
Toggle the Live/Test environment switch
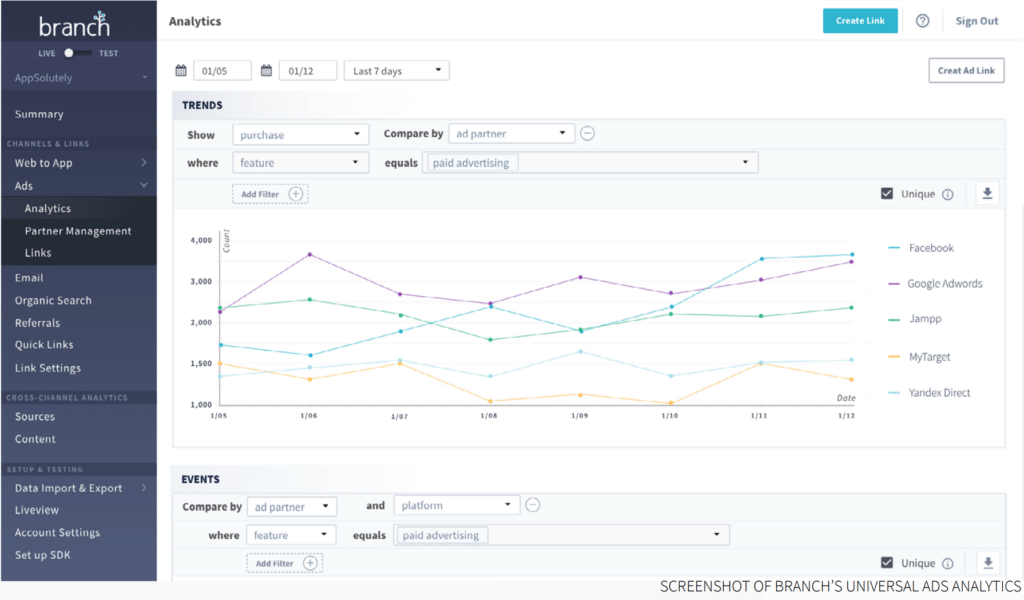[x=76, y=53]
